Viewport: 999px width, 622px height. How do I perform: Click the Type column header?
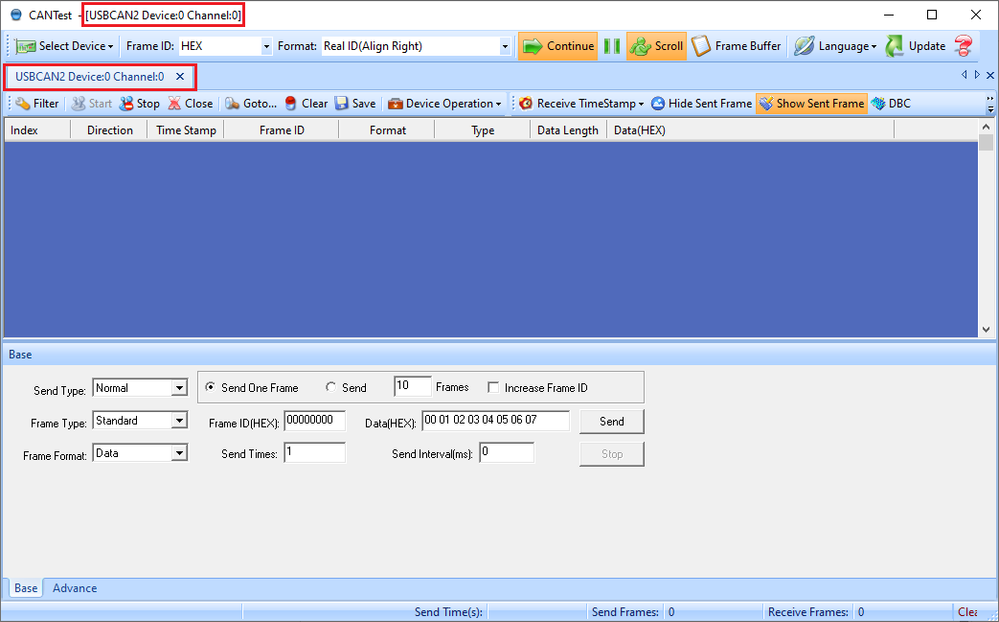[482, 130]
